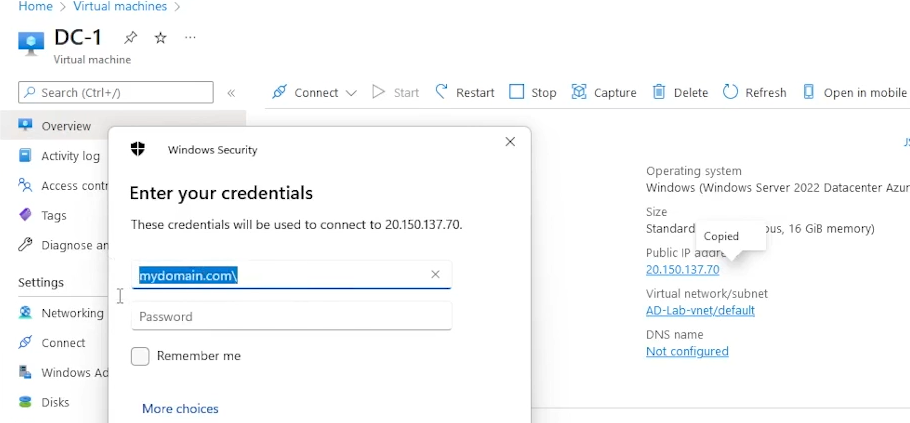Click the Windows Admin Center icon
This screenshot has width=910, height=423.
coord(25,372)
